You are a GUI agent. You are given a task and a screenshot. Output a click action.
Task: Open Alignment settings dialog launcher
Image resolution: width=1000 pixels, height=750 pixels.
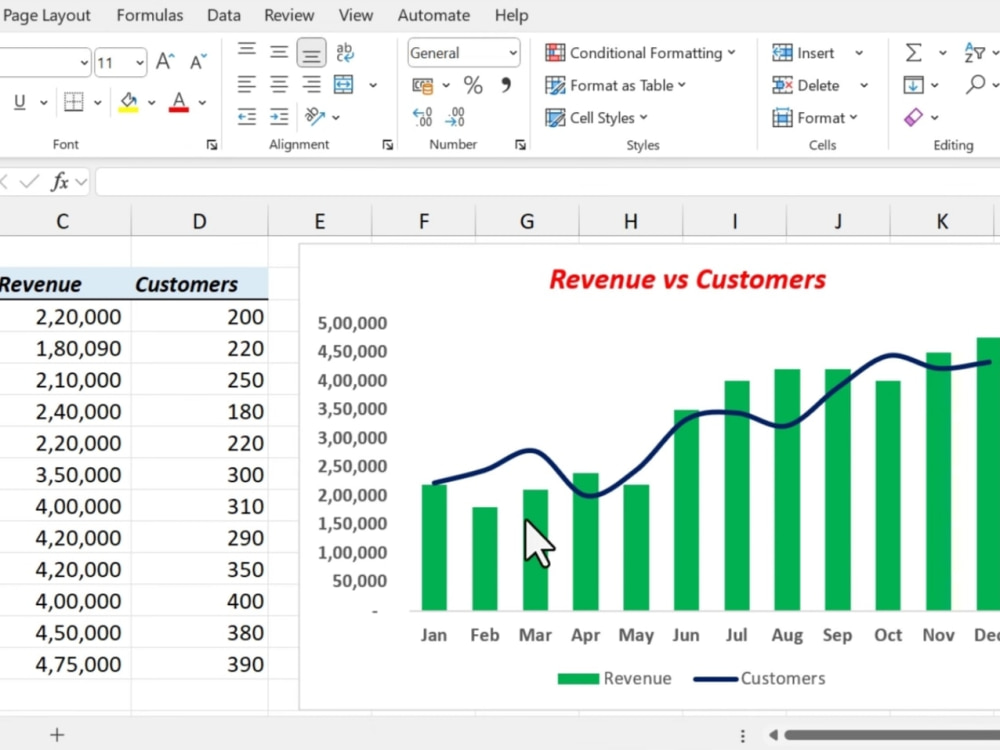tap(387, 145)
